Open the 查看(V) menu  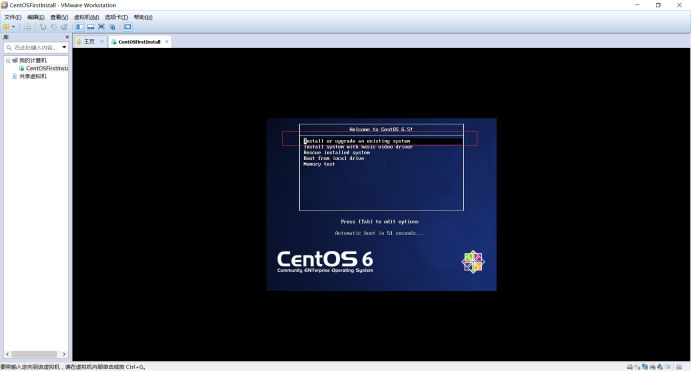[59, 17]
